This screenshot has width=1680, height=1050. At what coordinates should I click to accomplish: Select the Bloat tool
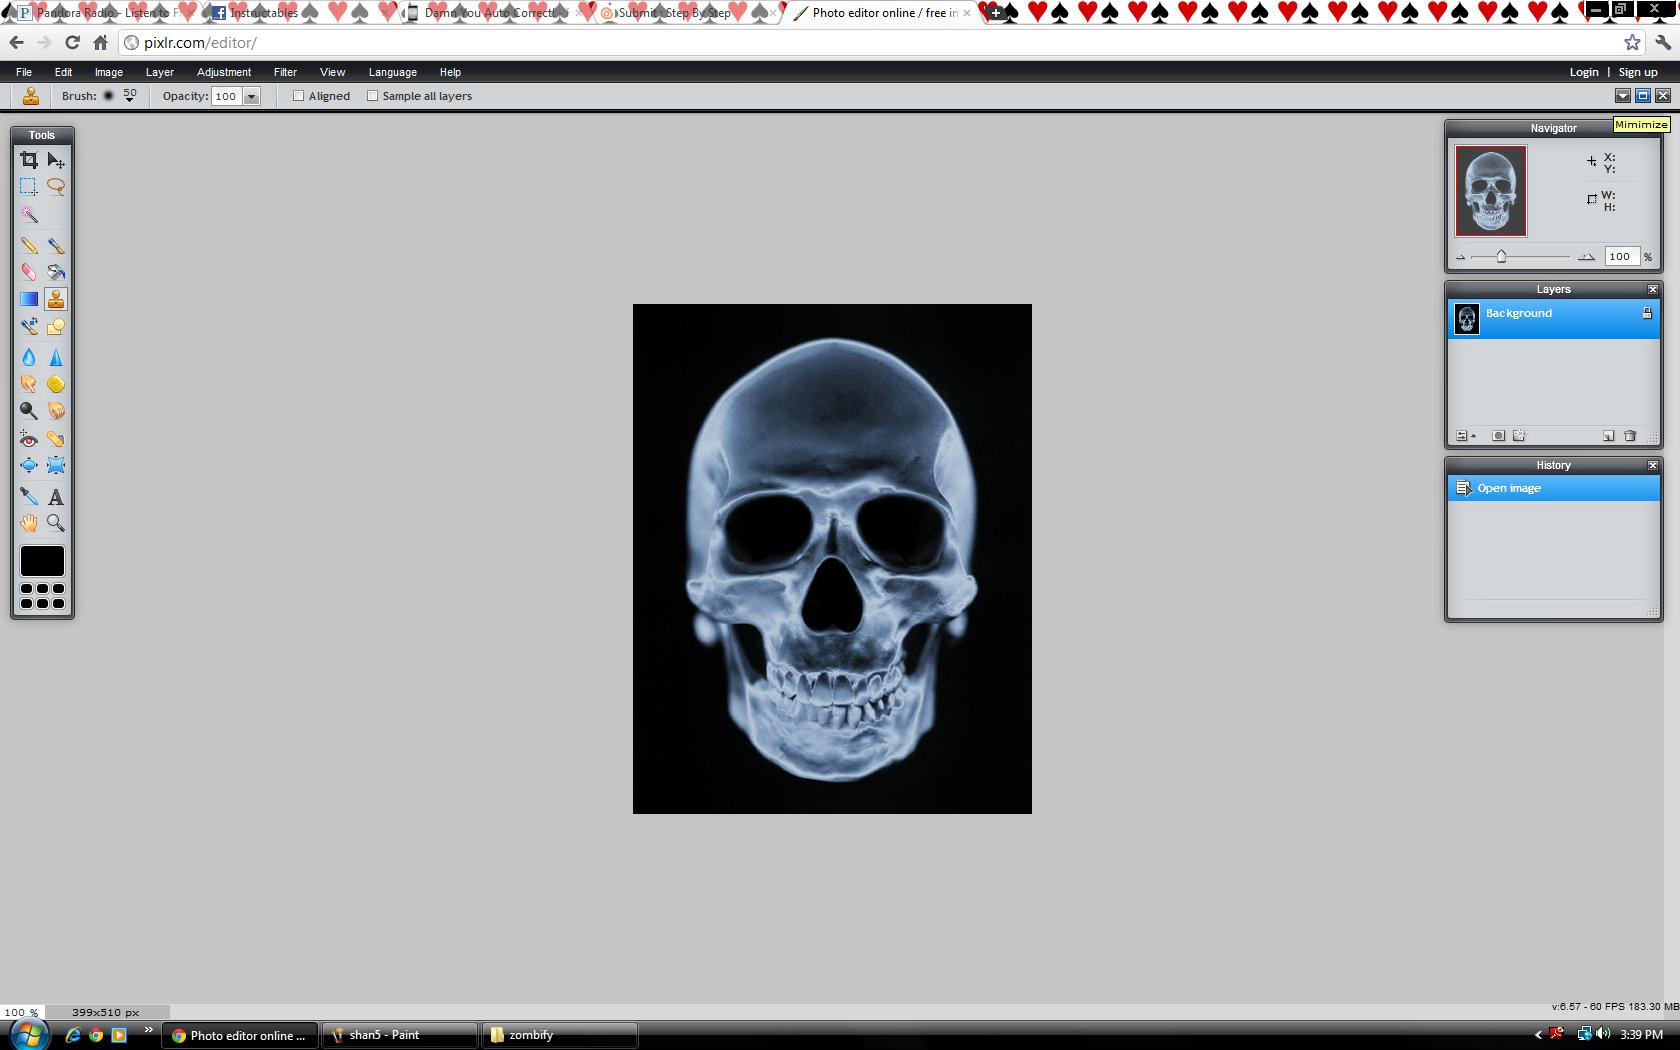click(x=29, y=466)
